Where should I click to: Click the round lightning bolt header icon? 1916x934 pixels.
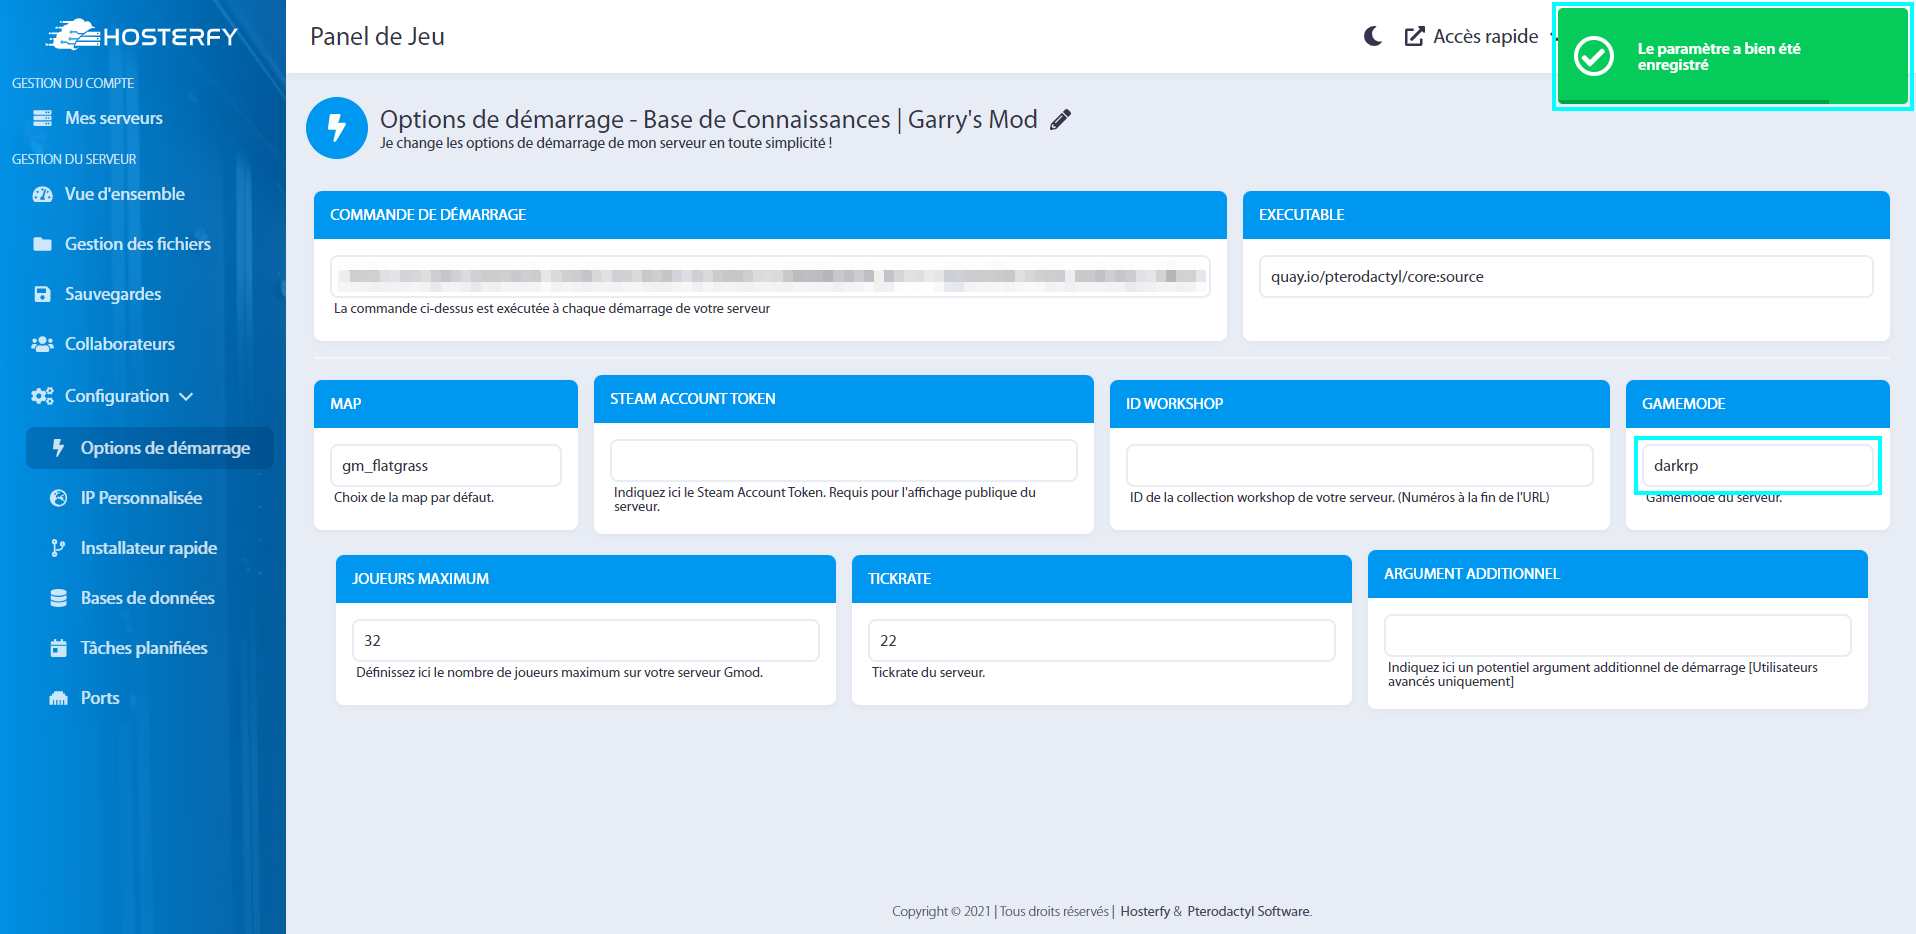click(x=337, y=128)
